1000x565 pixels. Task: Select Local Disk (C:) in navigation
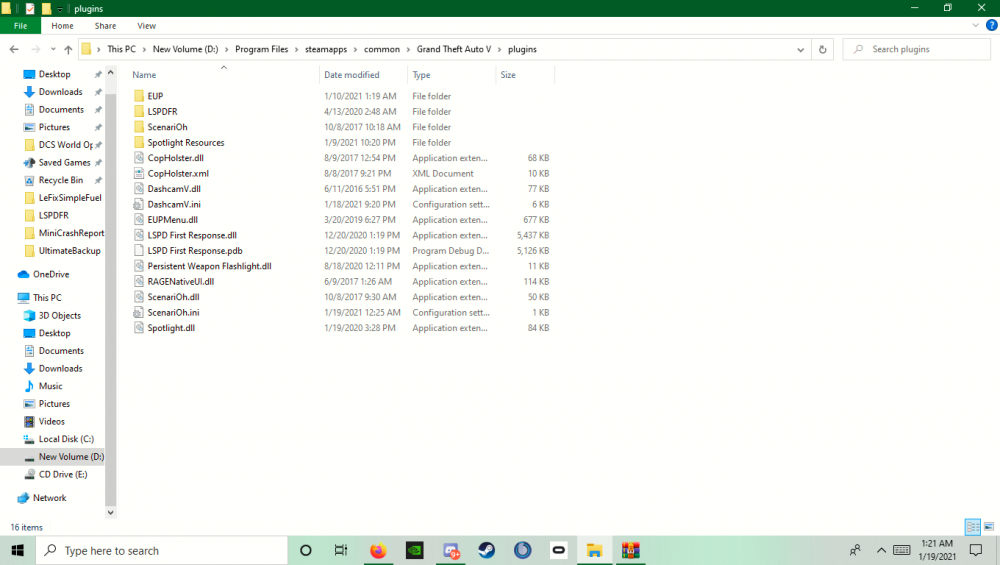click(66, 439)
